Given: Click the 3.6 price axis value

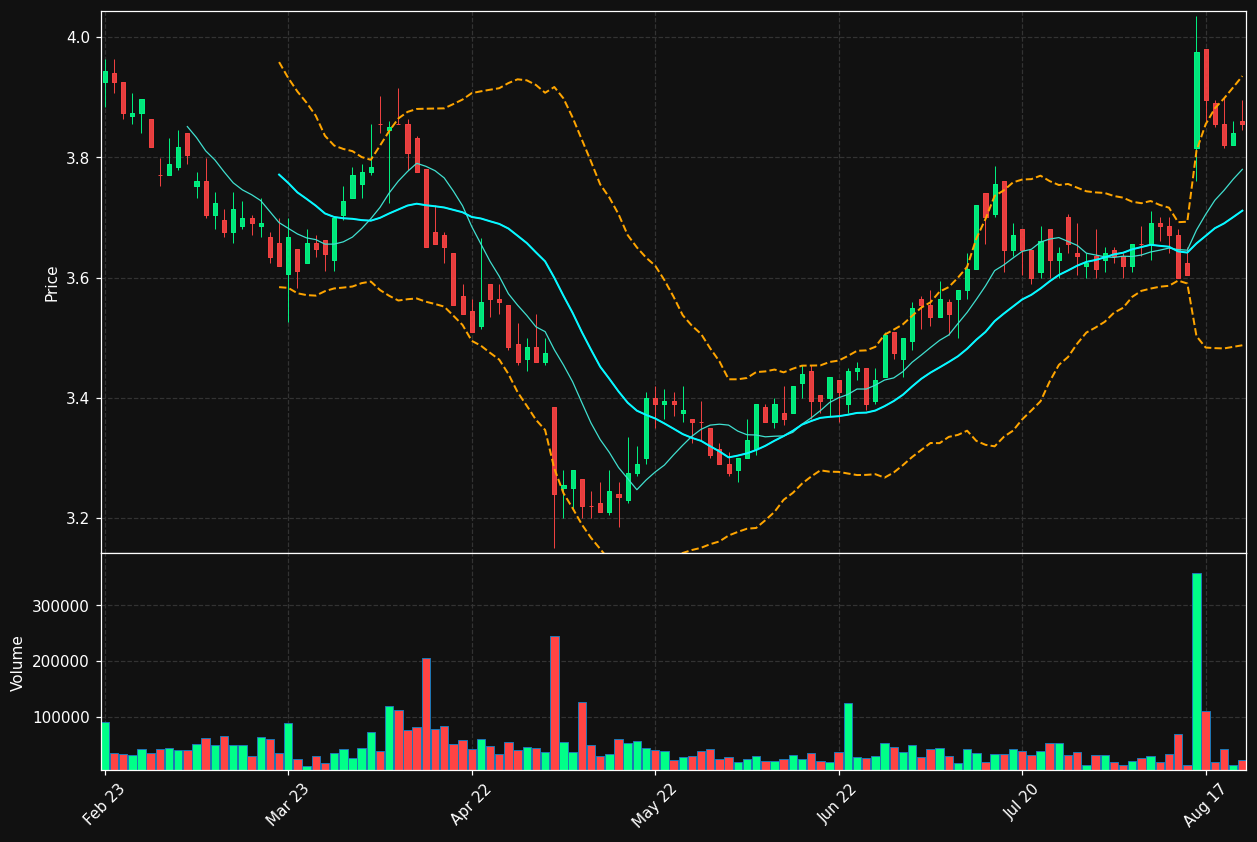Looking at the screenshot, I should pos(78,278).
